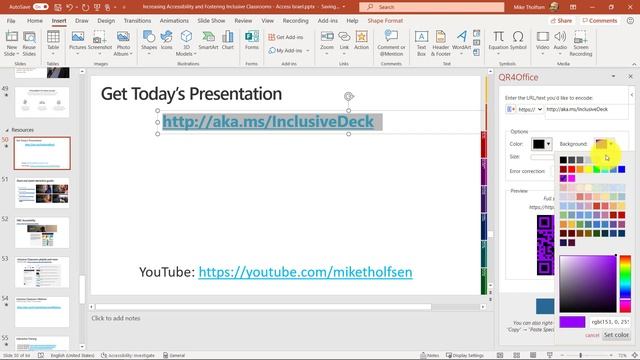
Task: Click the Undo icon in the title bar
Action: [69, 7]
